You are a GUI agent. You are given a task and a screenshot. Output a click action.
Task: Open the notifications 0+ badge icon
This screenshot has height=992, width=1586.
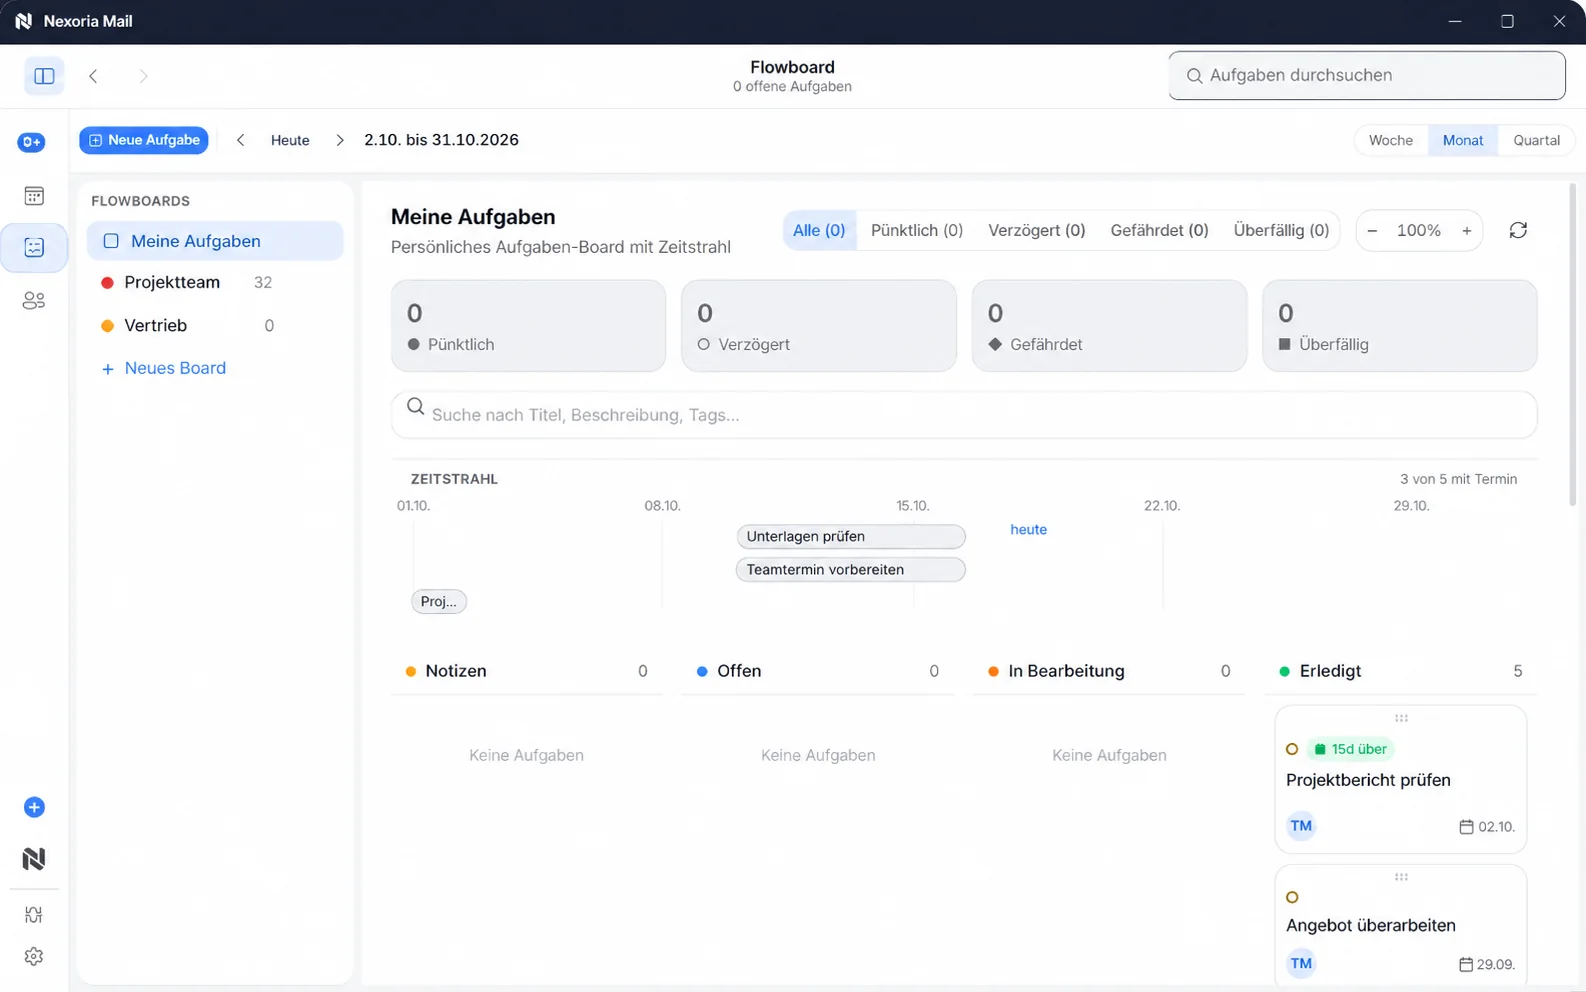(x=32, y=142)
